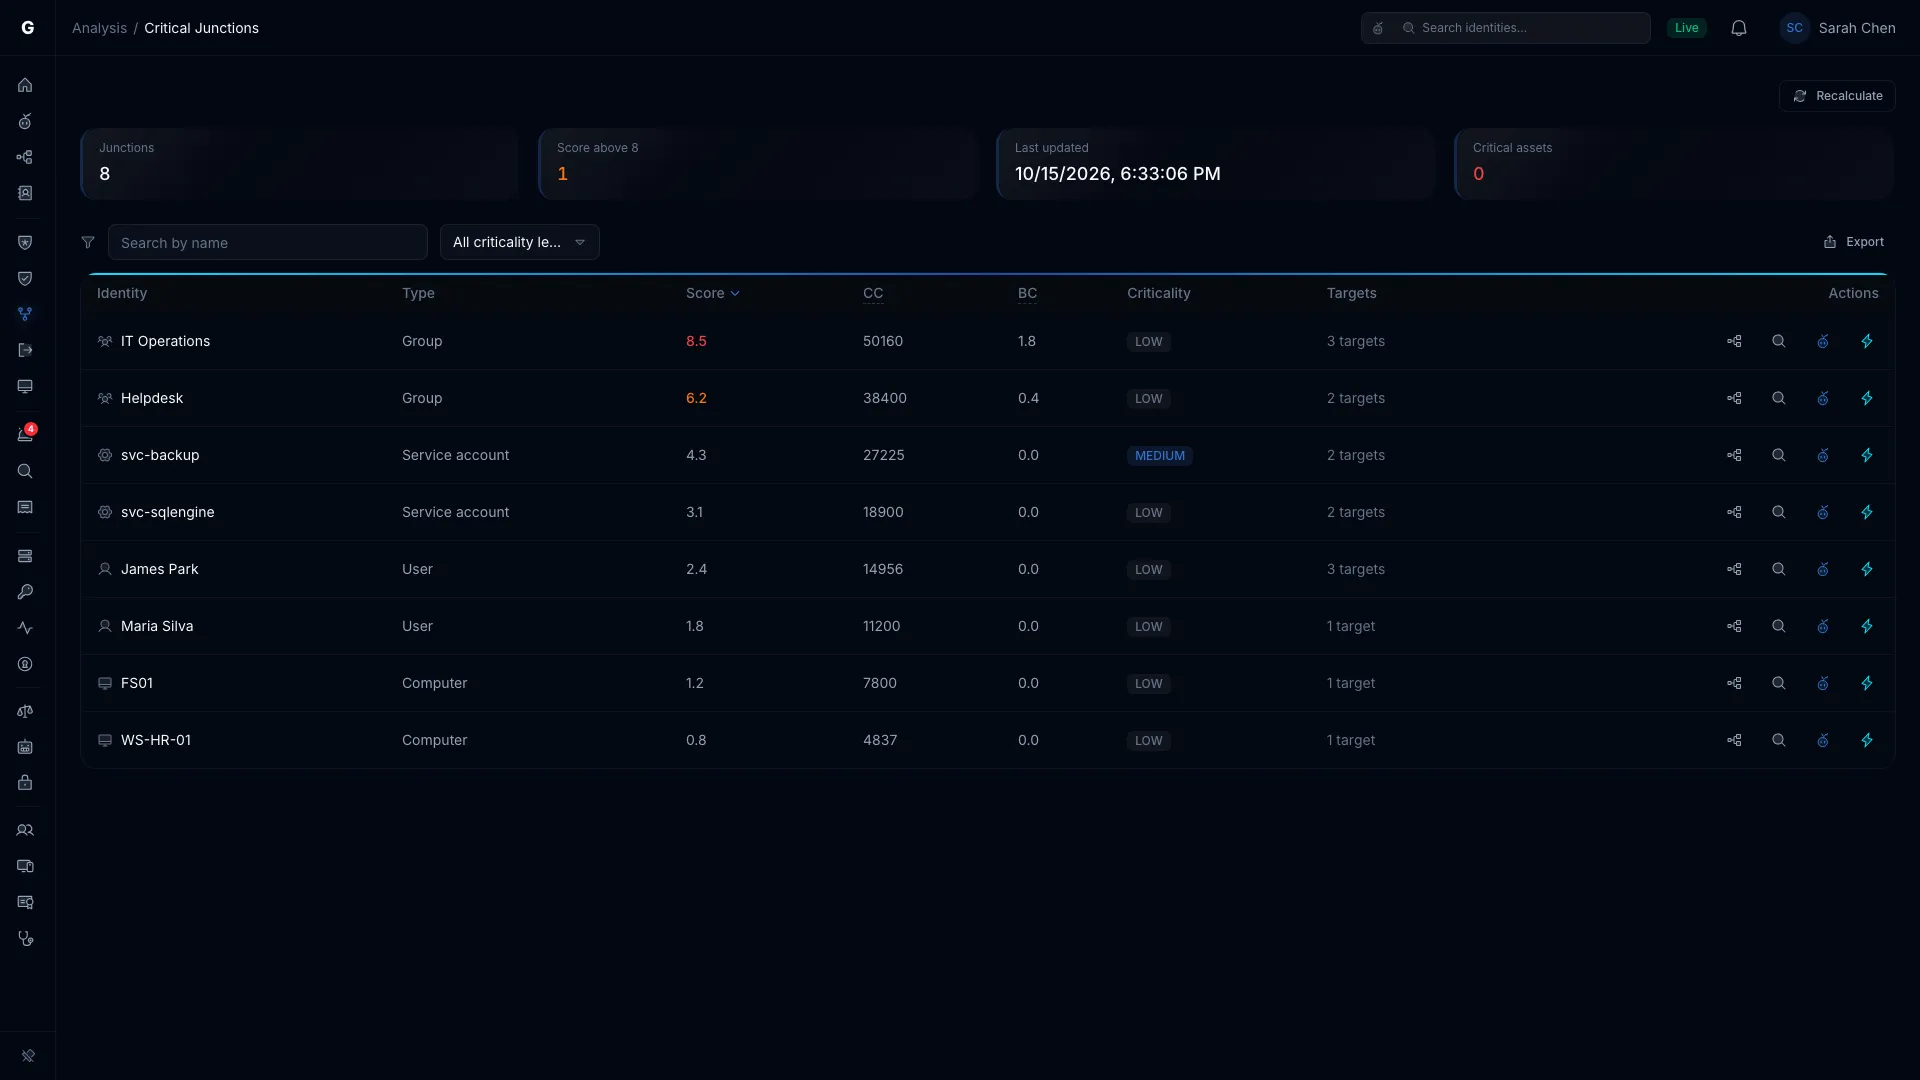1920x1080 pixels.
Task: Toggle the Live status indicator
Action: click(x=1687, y=28)
